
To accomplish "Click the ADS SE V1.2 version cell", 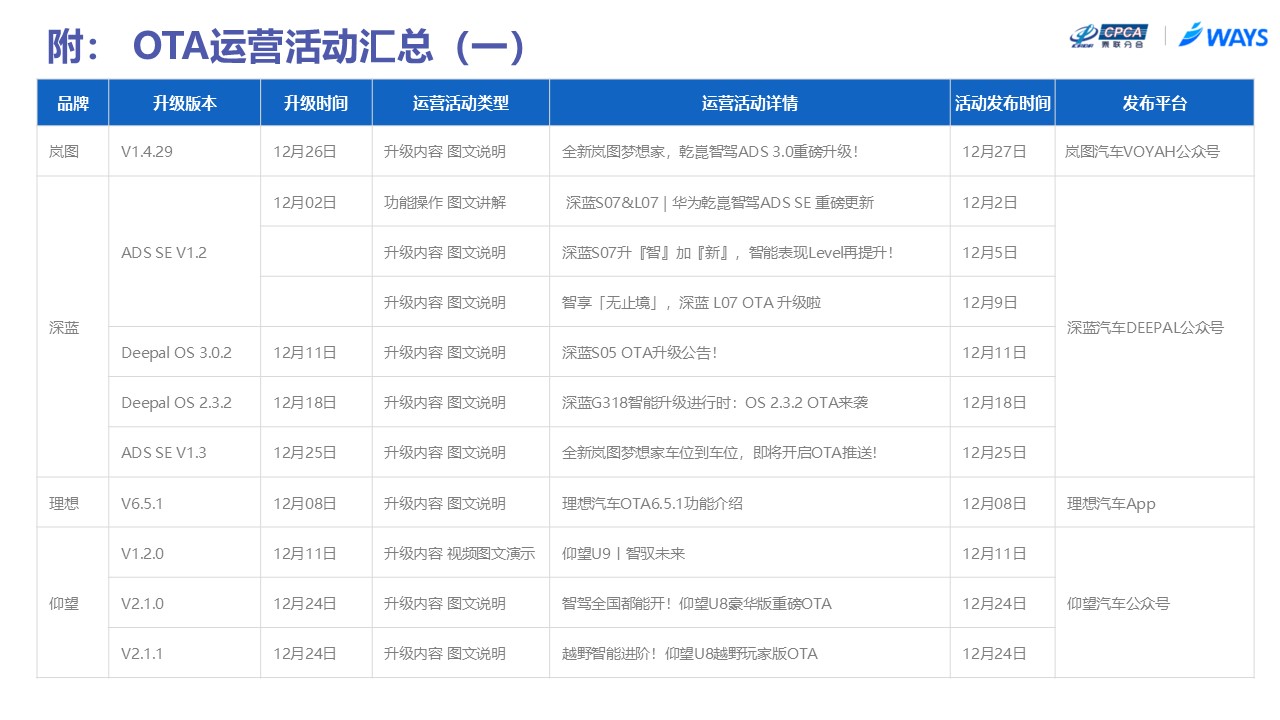I will [x=185, y=252].
